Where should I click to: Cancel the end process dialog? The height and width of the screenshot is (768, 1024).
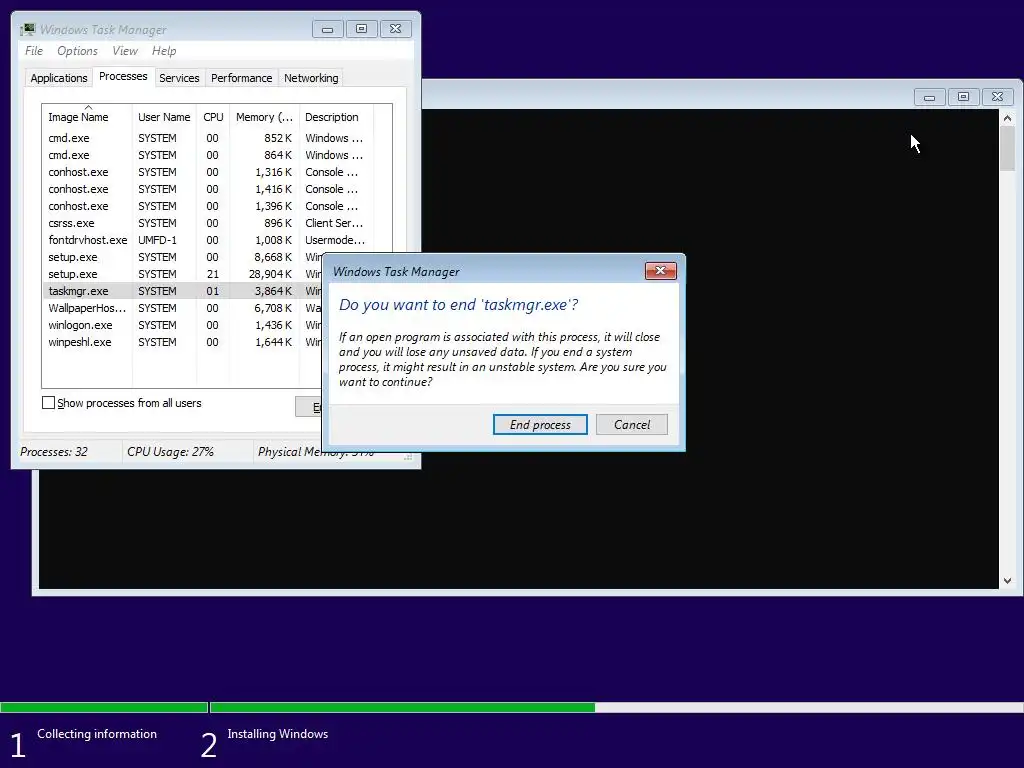(632, 424)
